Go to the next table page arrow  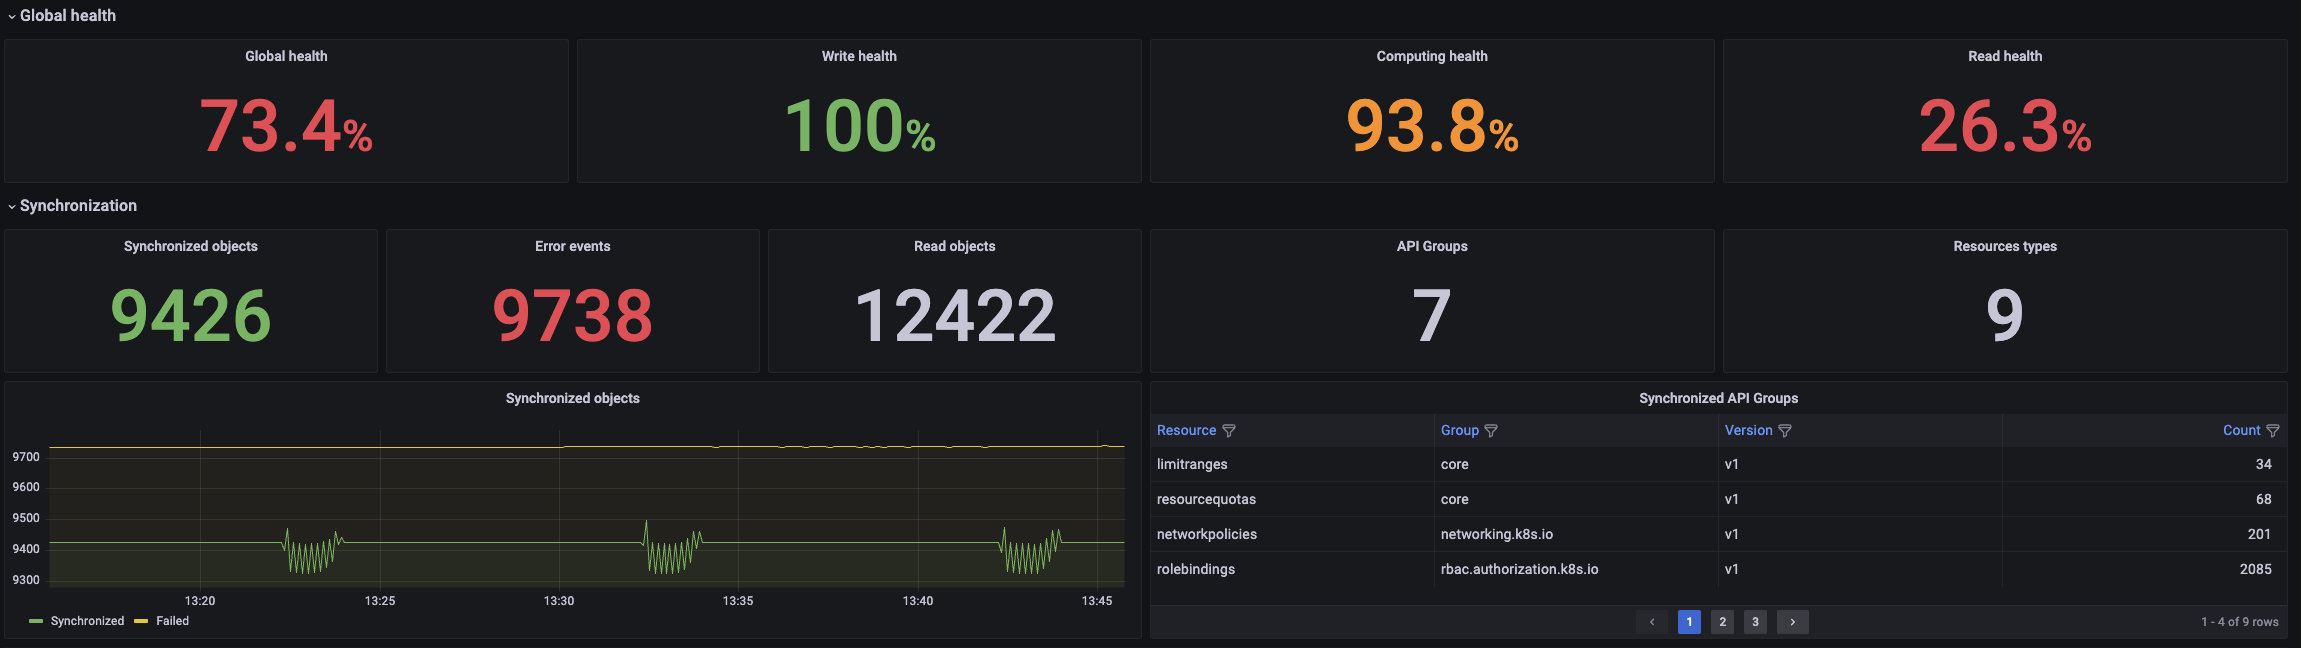pyautogui.click(x=1792, y=622)
